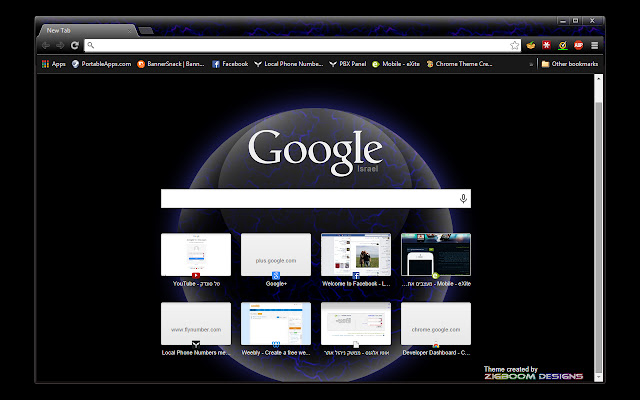Focus the address bar

(302, 45)
